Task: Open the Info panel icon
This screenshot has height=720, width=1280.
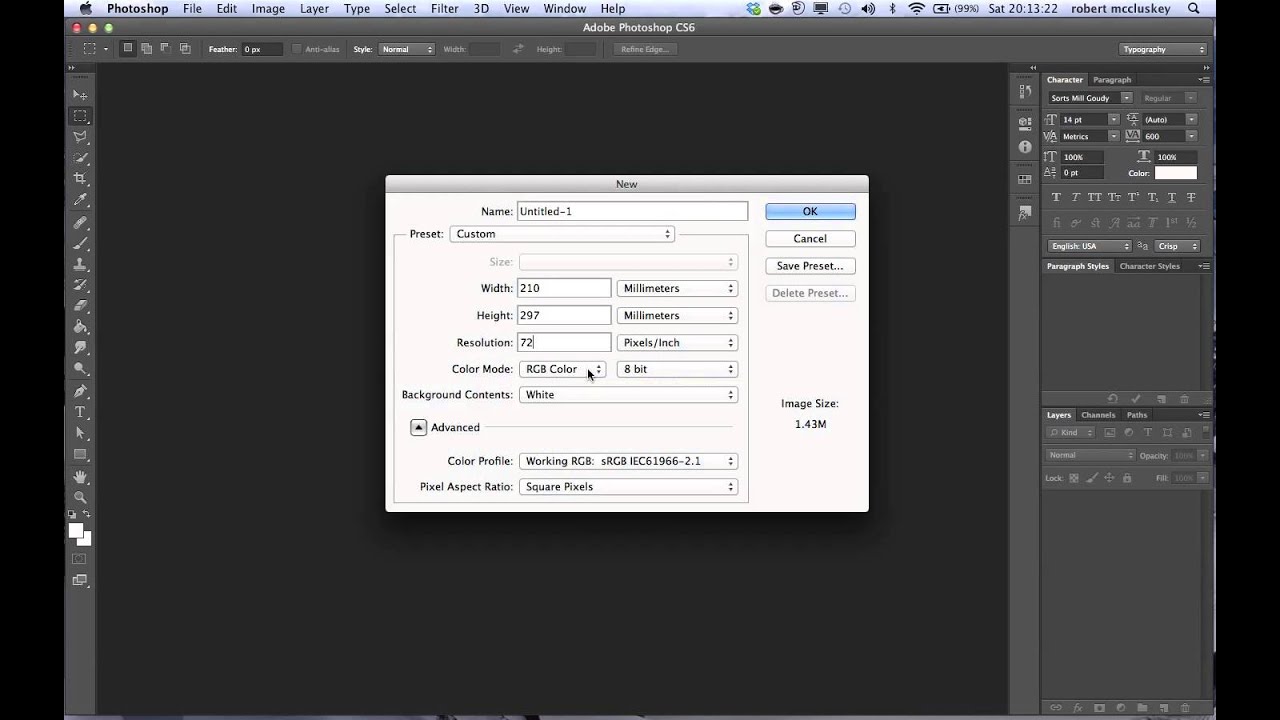Action: (1025, 147)
